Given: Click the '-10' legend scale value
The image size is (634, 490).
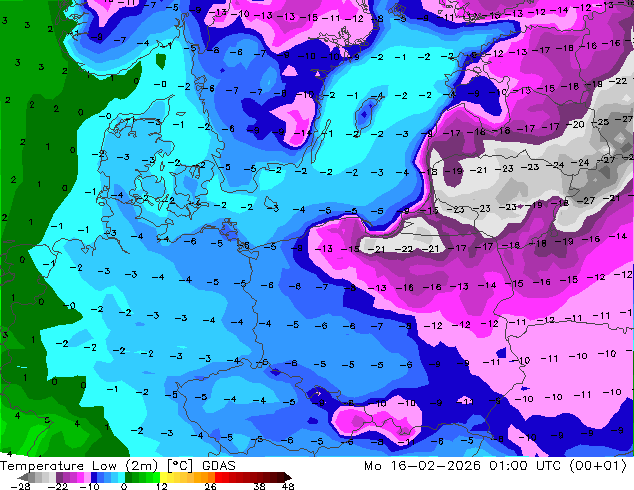Looking at the screenshot, I should point(89,486).
